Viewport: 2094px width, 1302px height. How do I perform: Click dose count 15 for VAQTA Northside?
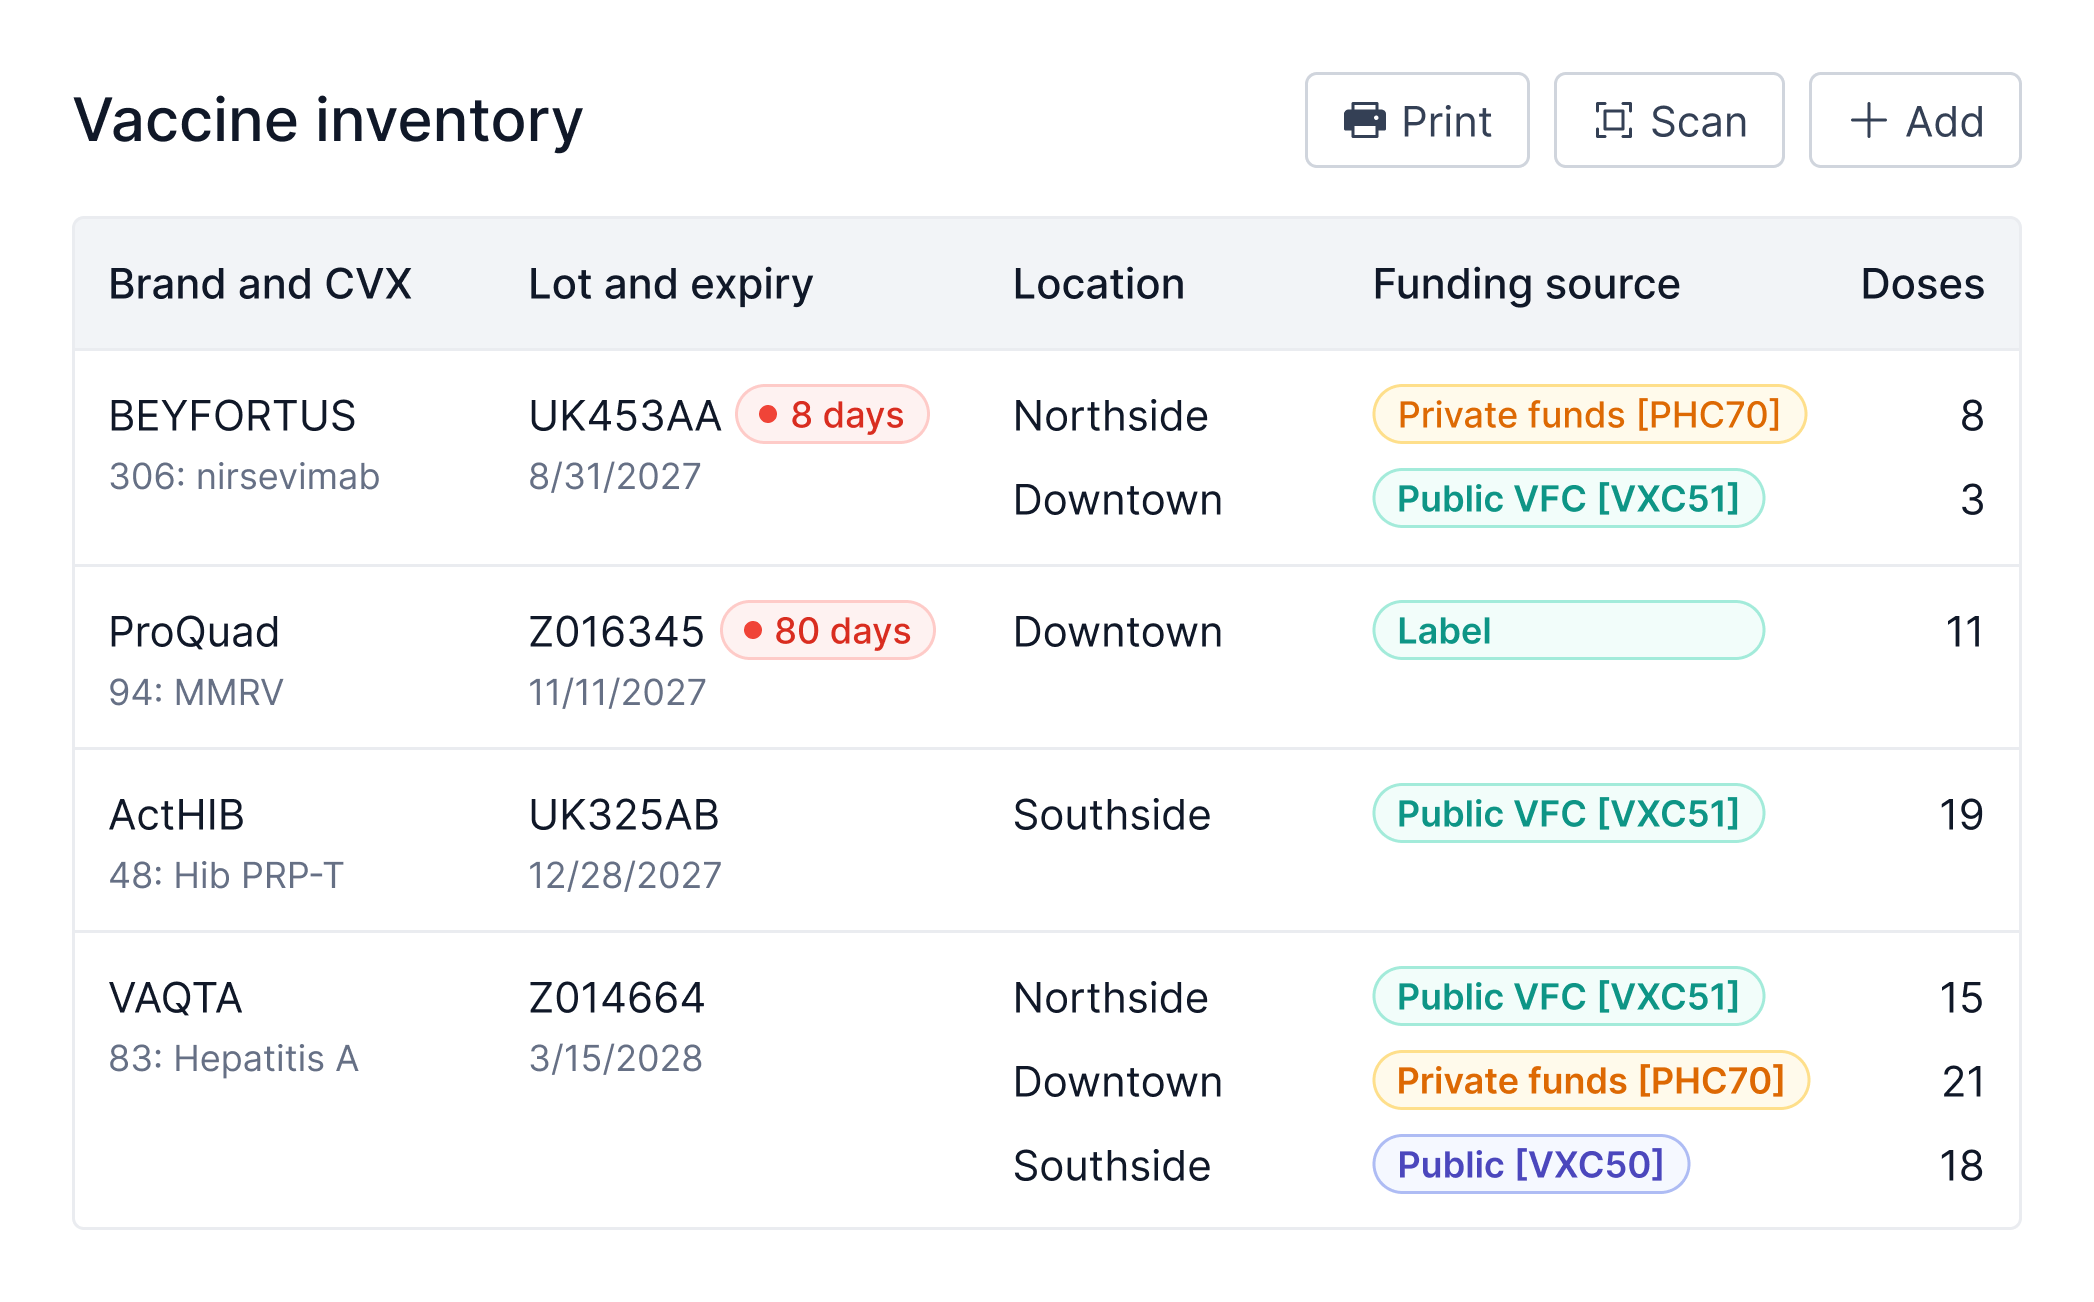(1962, 998)
